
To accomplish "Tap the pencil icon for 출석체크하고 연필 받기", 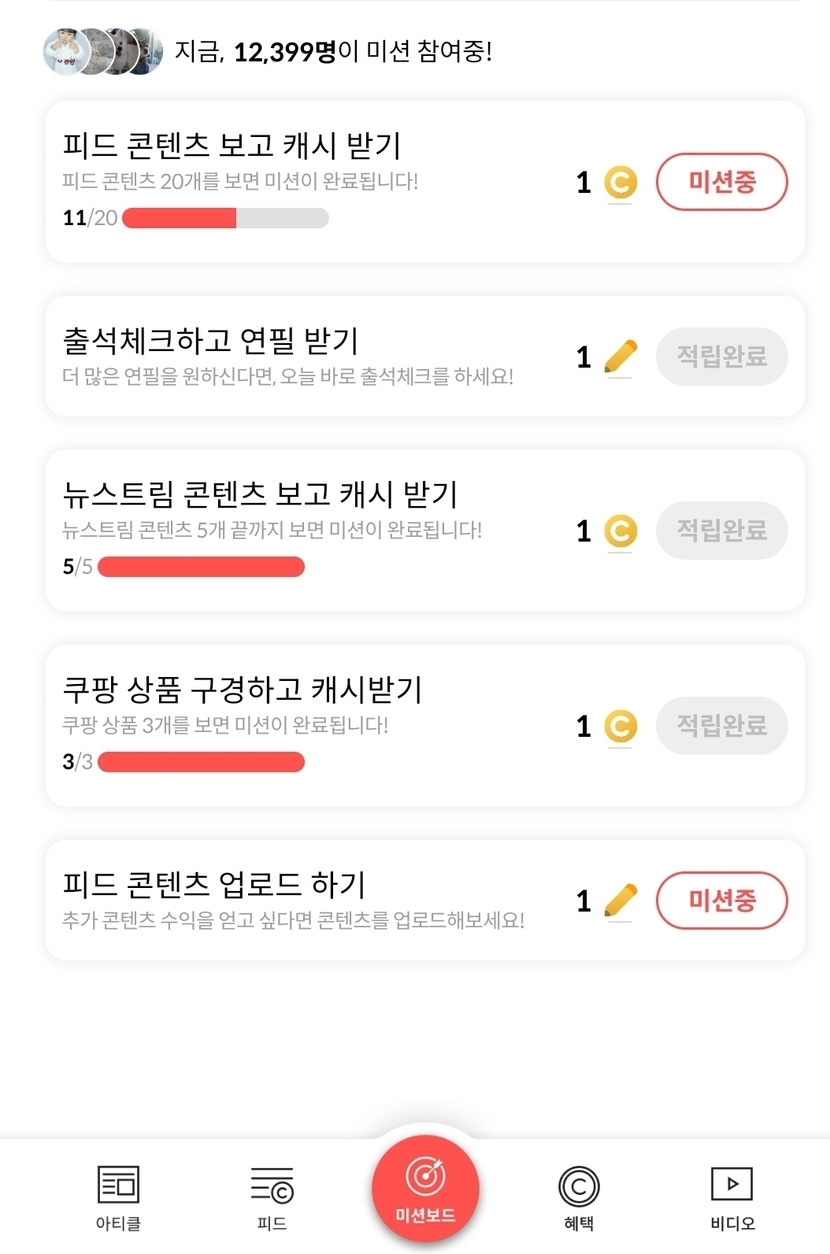I will [x=620, y=357].
